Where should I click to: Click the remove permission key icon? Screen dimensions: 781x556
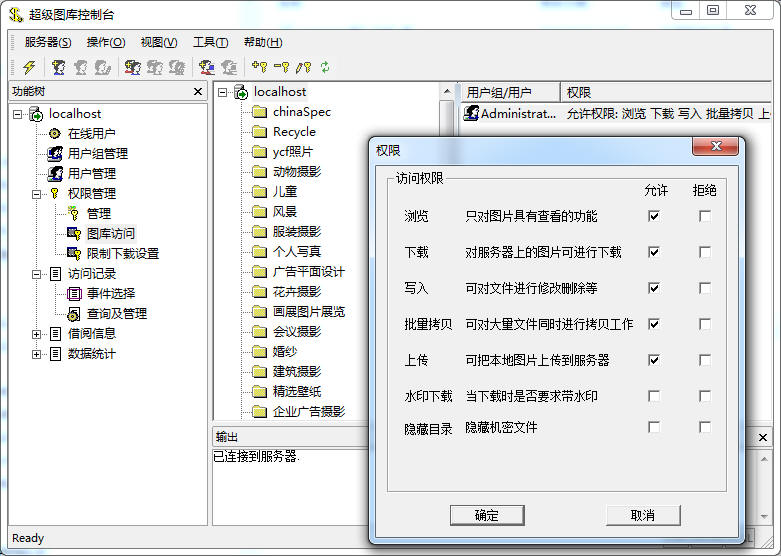tap(281, 67)
